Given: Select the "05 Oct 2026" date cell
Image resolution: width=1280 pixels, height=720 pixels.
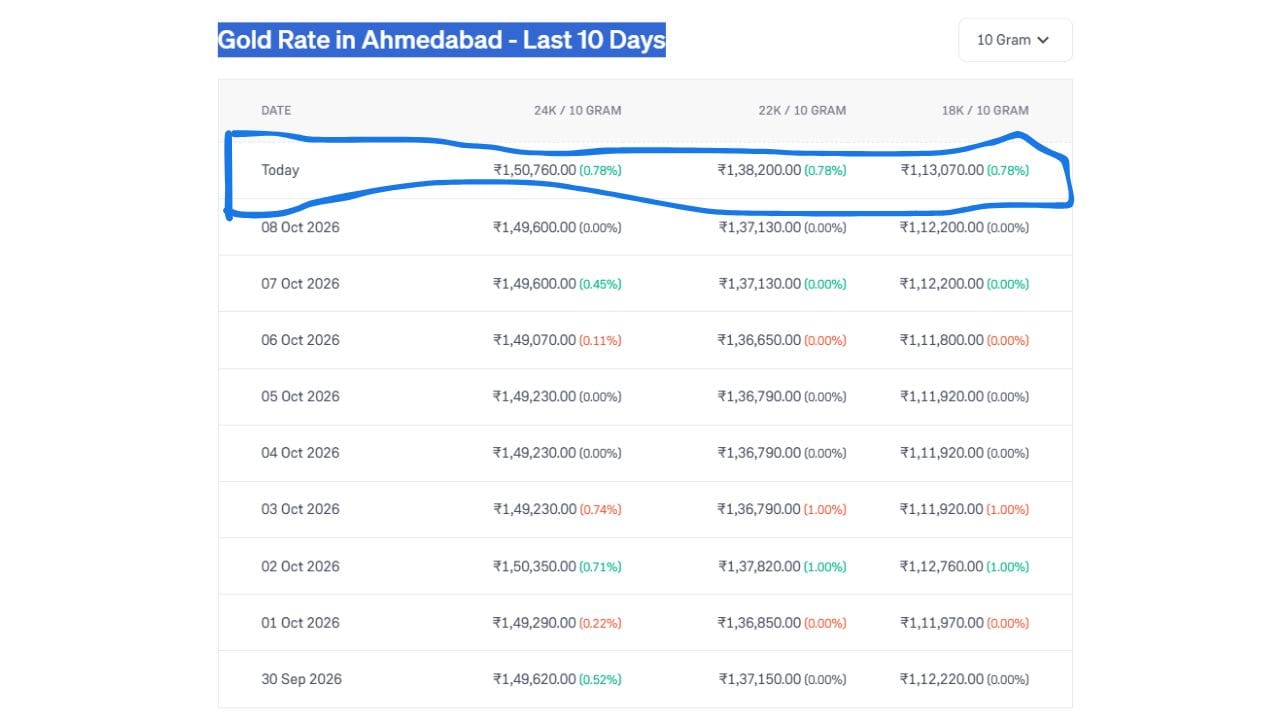Looking at the screenshot, I should (x=300, y=396).
